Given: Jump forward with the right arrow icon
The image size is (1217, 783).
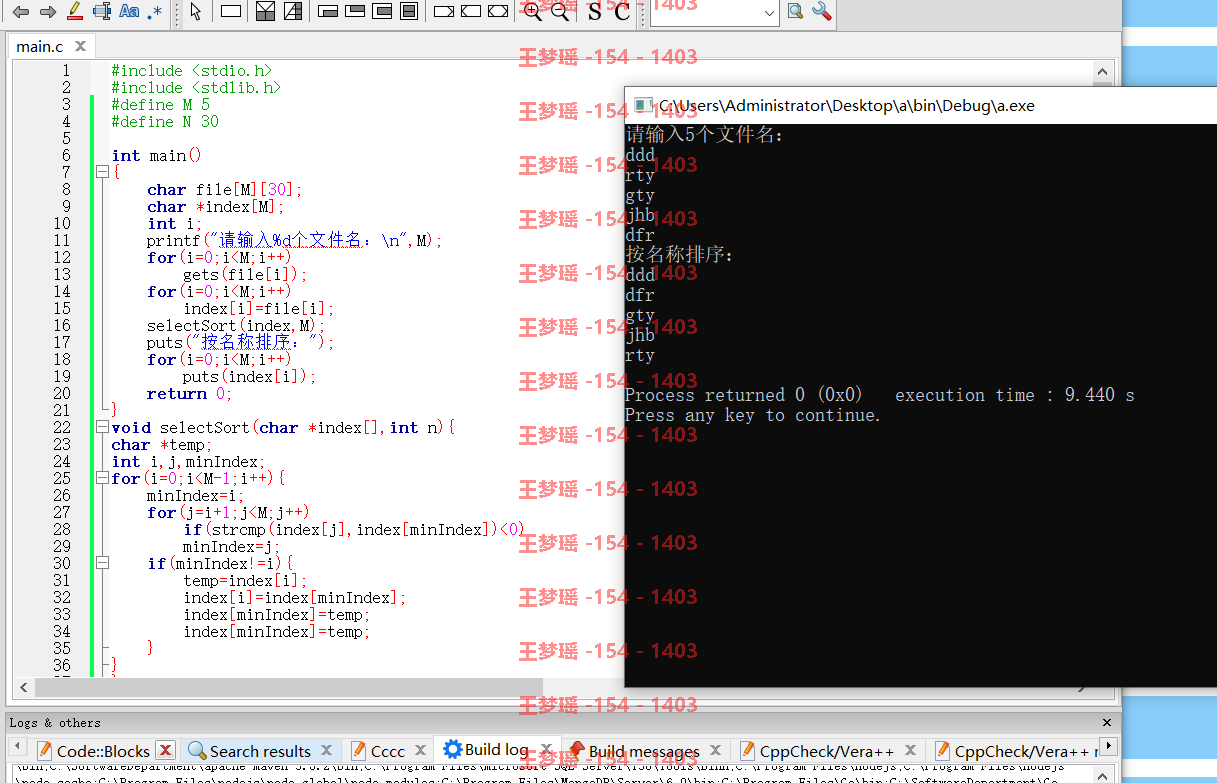Looking at the screenshot, I should (47, 12).
